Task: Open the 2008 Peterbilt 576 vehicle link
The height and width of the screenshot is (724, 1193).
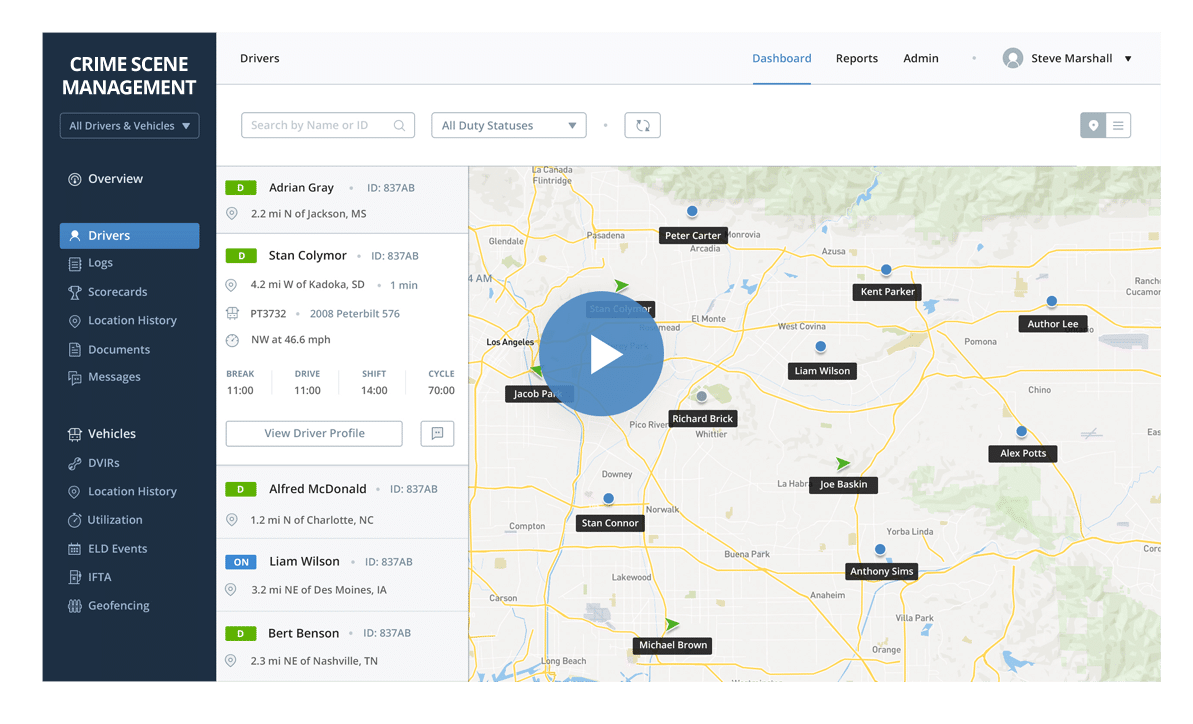Action: tap(354, 314)
